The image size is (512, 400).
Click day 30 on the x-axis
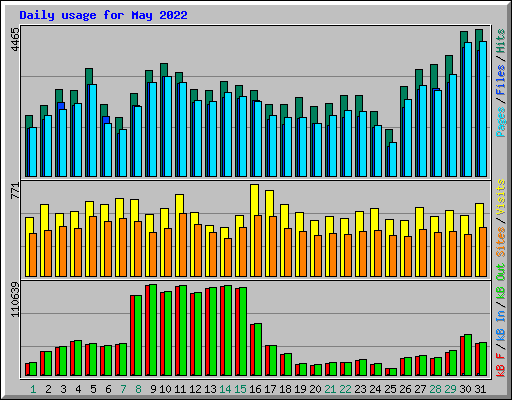tap(465, 389)
